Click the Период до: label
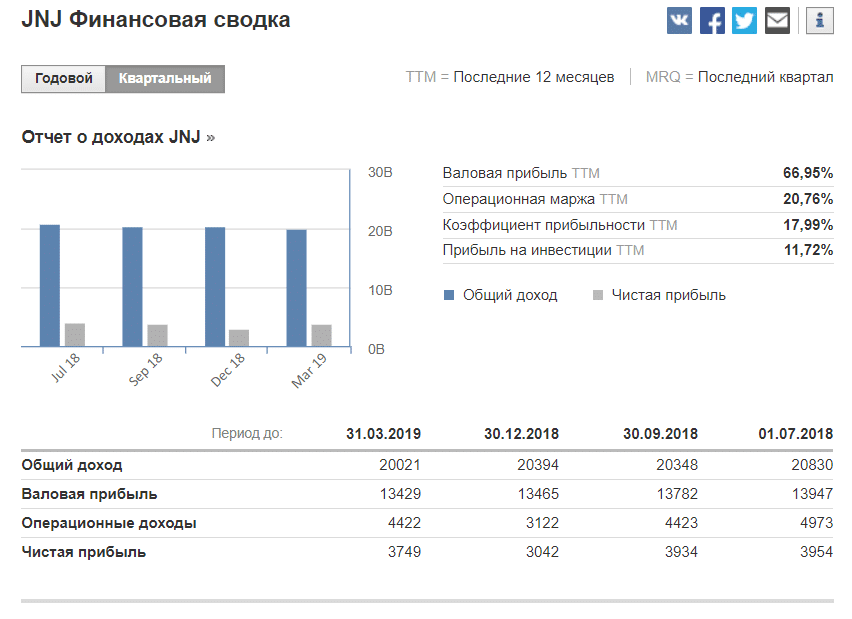Image resolution: width=852 pixels, height=619 pixels. point(247,434)
